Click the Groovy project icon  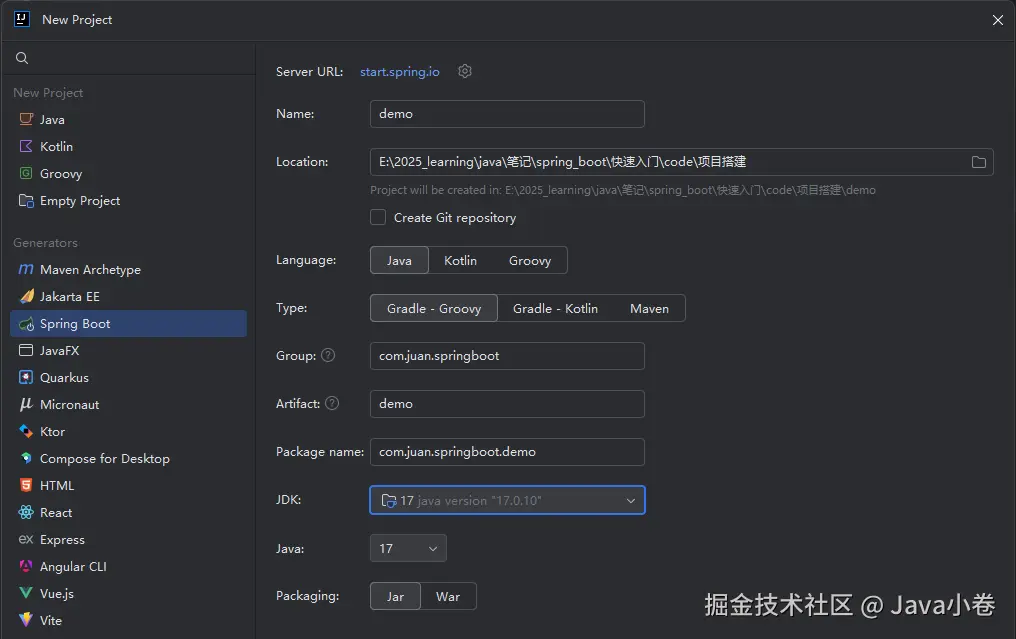point(26,173)
